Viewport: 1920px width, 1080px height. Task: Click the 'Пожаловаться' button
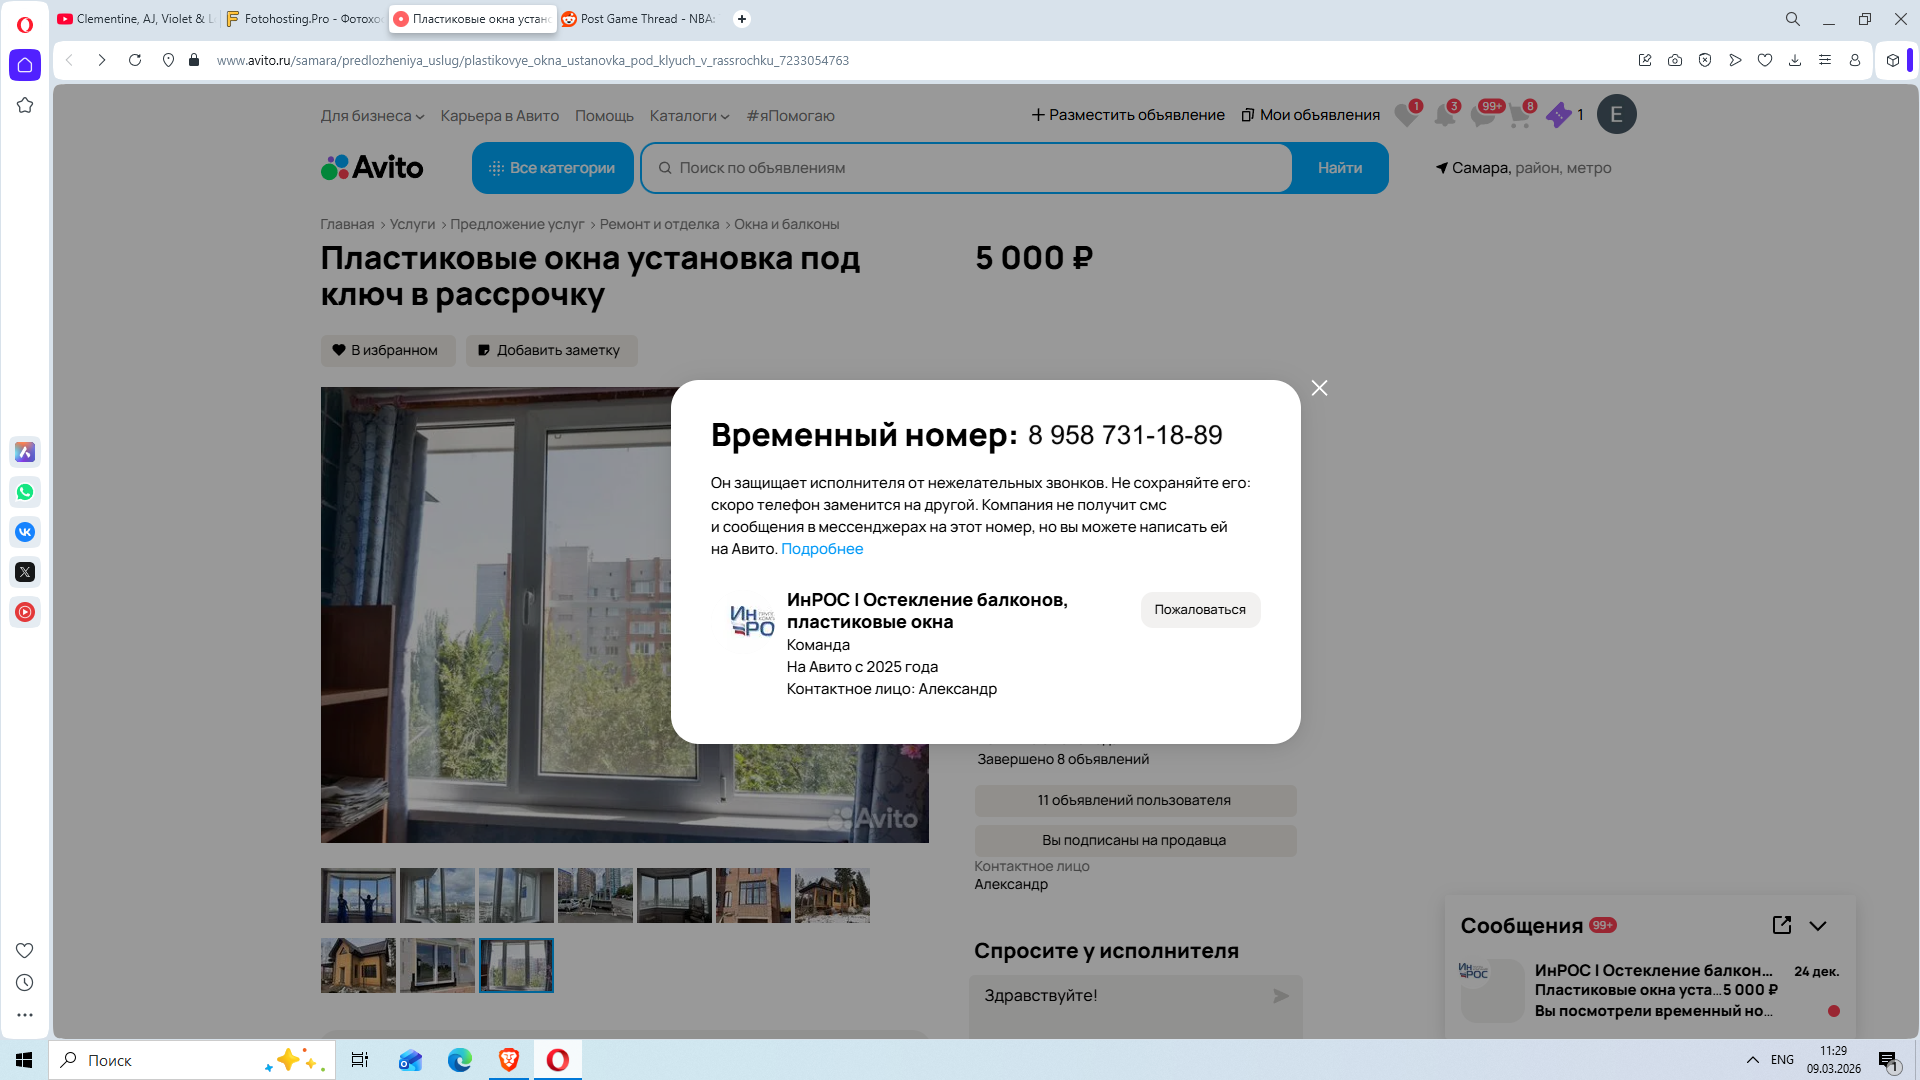coord(1200,610)
